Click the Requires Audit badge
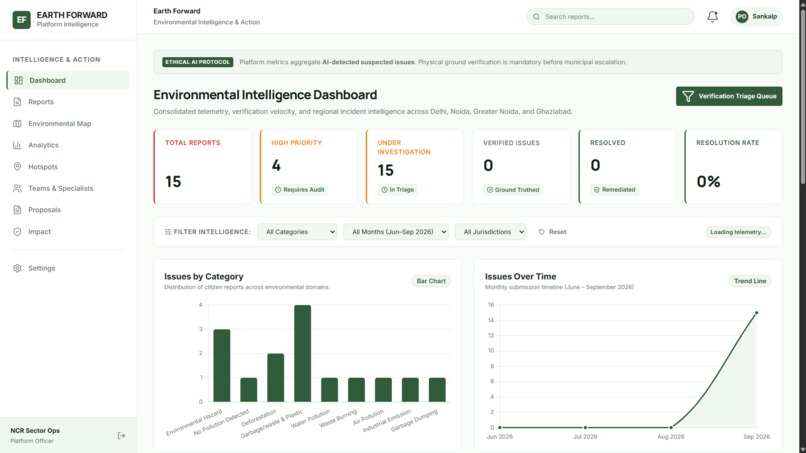Image resolution: width=806 pixels, height=453 pixels. 300,190
